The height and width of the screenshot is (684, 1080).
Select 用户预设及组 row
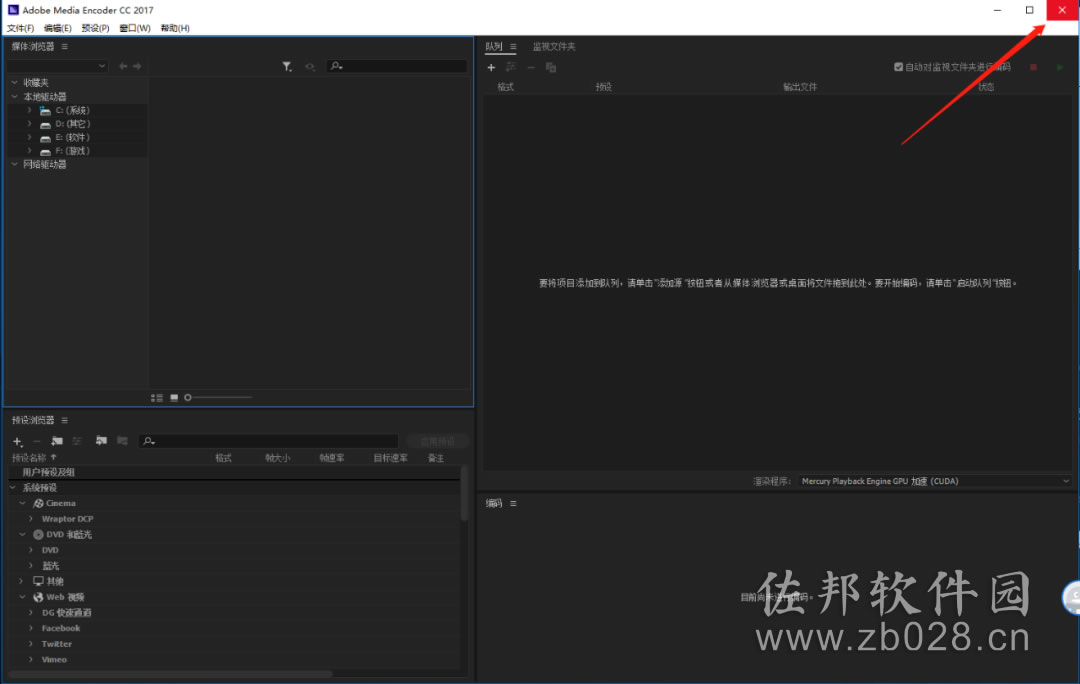click(234, 473)
